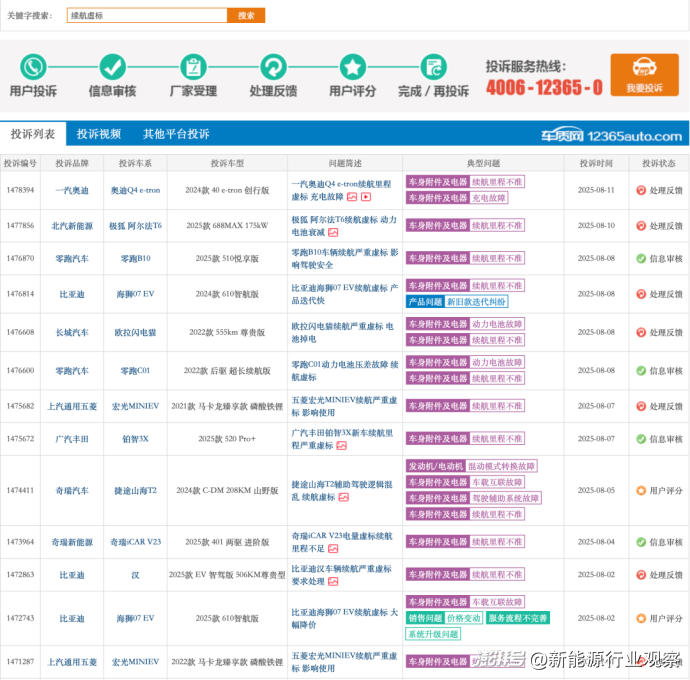Open the 零跑B10 series link
Screen dimensions: 690x680
[x=135, y=258]
